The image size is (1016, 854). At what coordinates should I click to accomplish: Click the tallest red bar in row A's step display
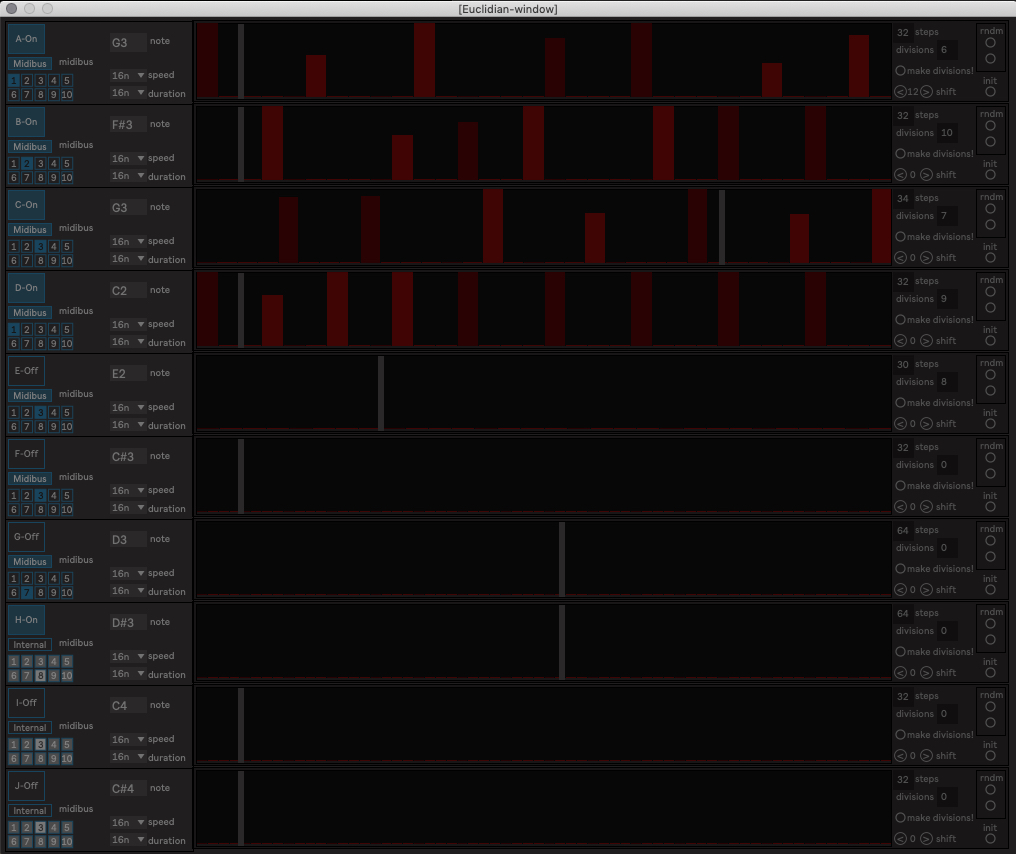click(x=424, y=60)
